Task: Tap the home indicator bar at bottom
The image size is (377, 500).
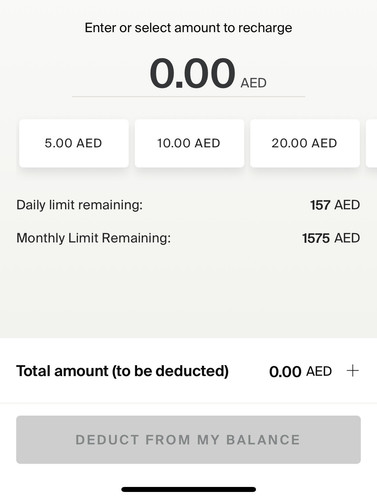Action: point(189,489)
